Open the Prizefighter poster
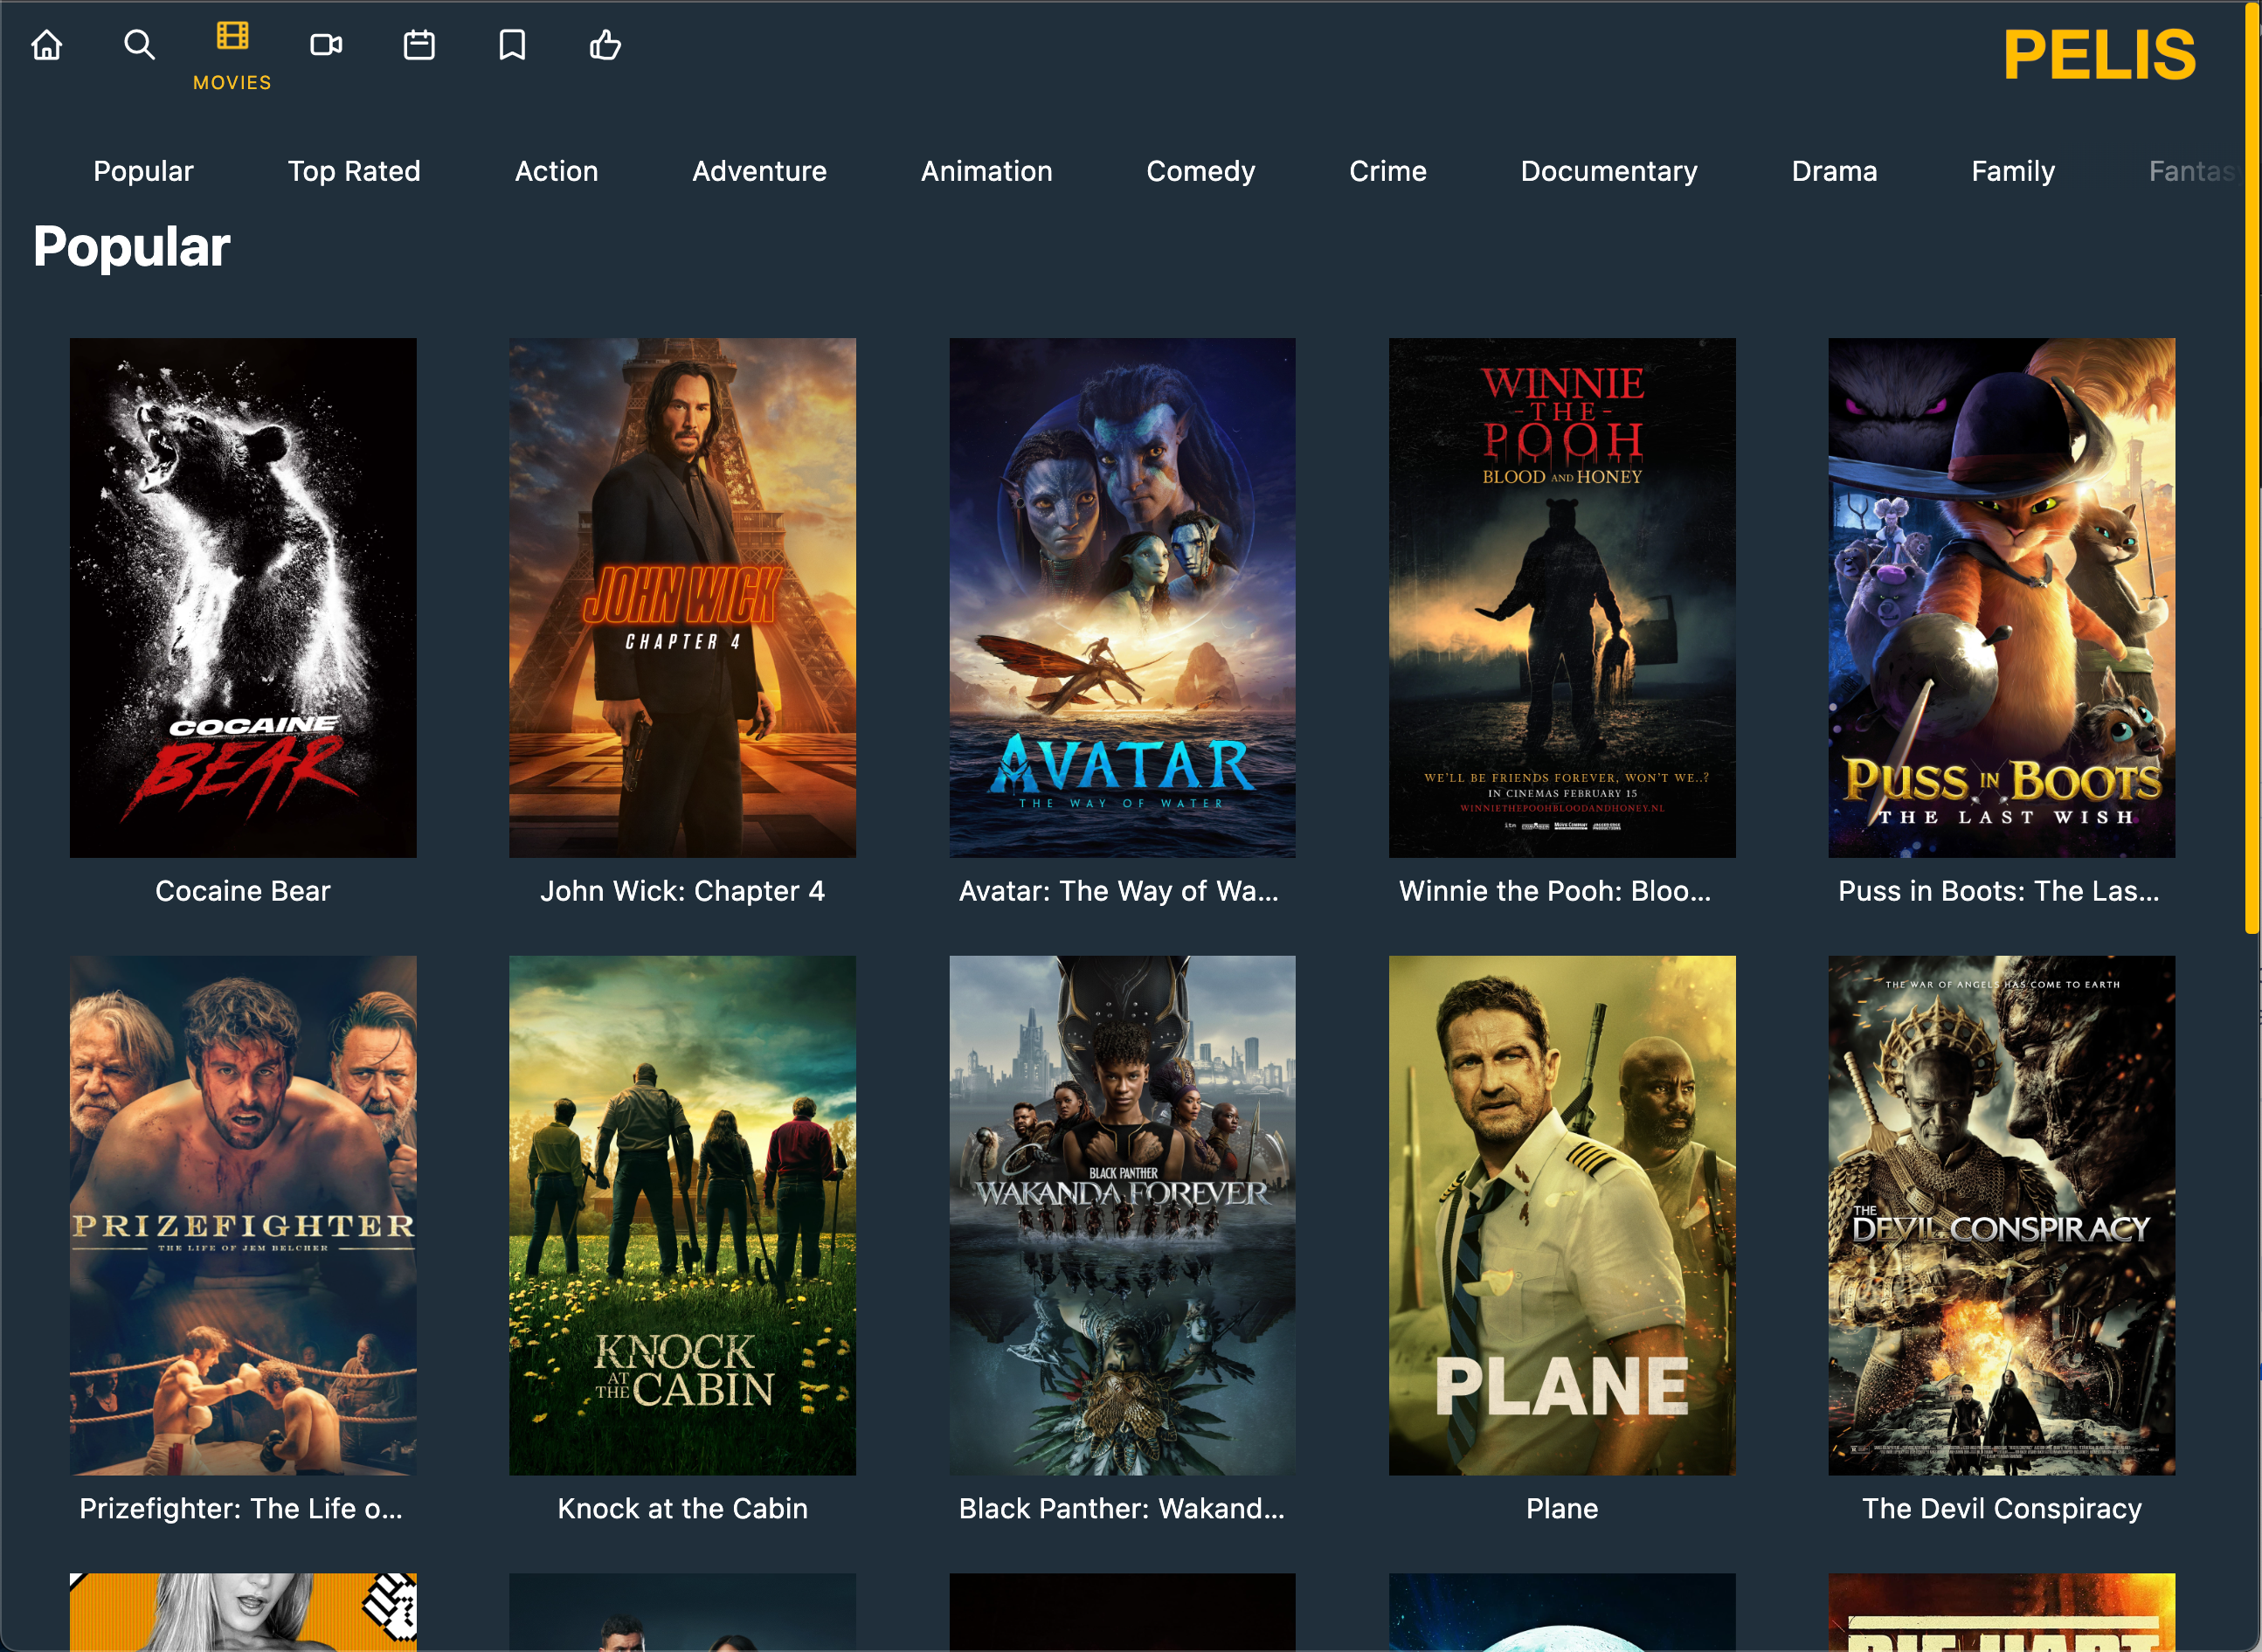This screenshot has width=2262, height=1652. (x=243, y=1215)
